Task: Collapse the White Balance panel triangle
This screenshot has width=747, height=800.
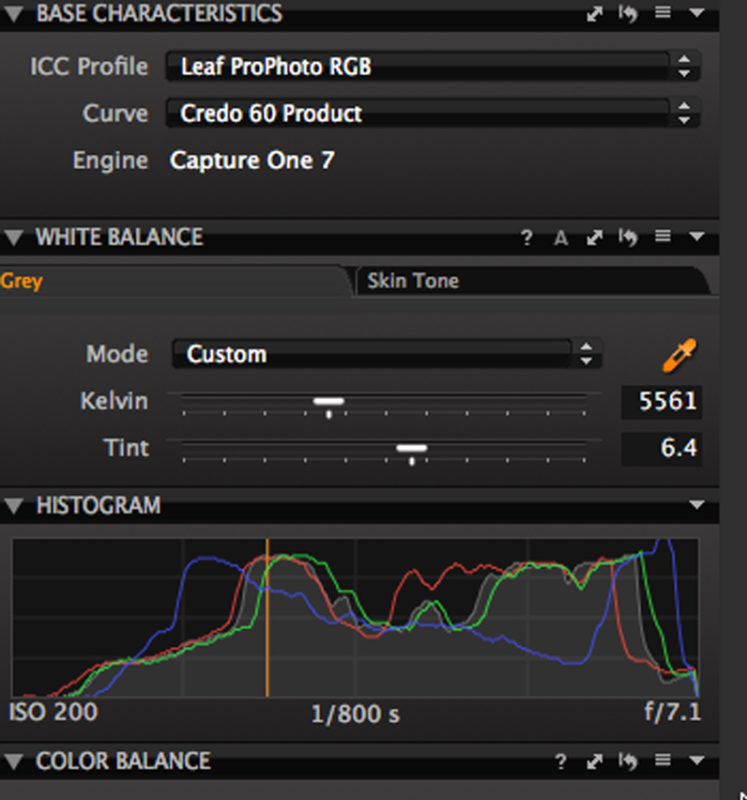Action: (13, 238)
